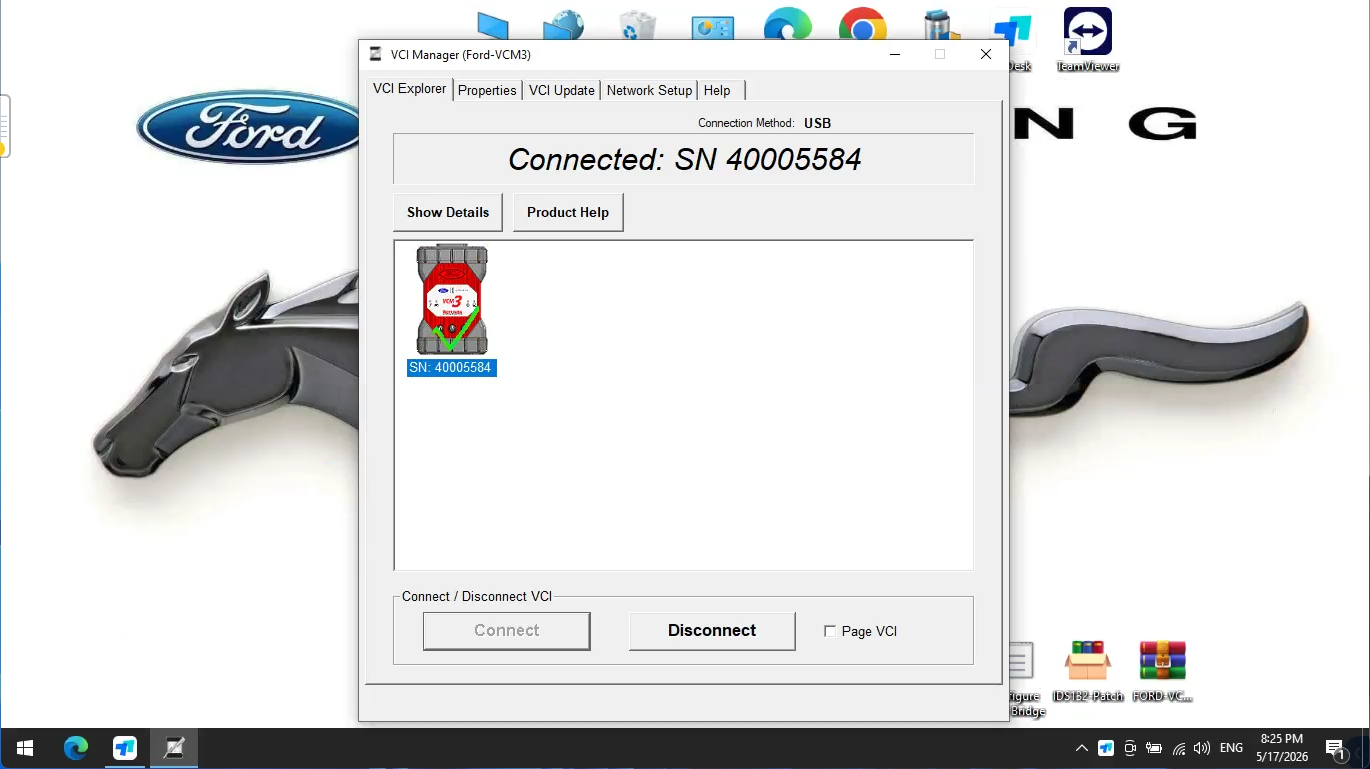
Task: Open the IDS132-Patch archive on desktop
Action: coord(1088,671)
